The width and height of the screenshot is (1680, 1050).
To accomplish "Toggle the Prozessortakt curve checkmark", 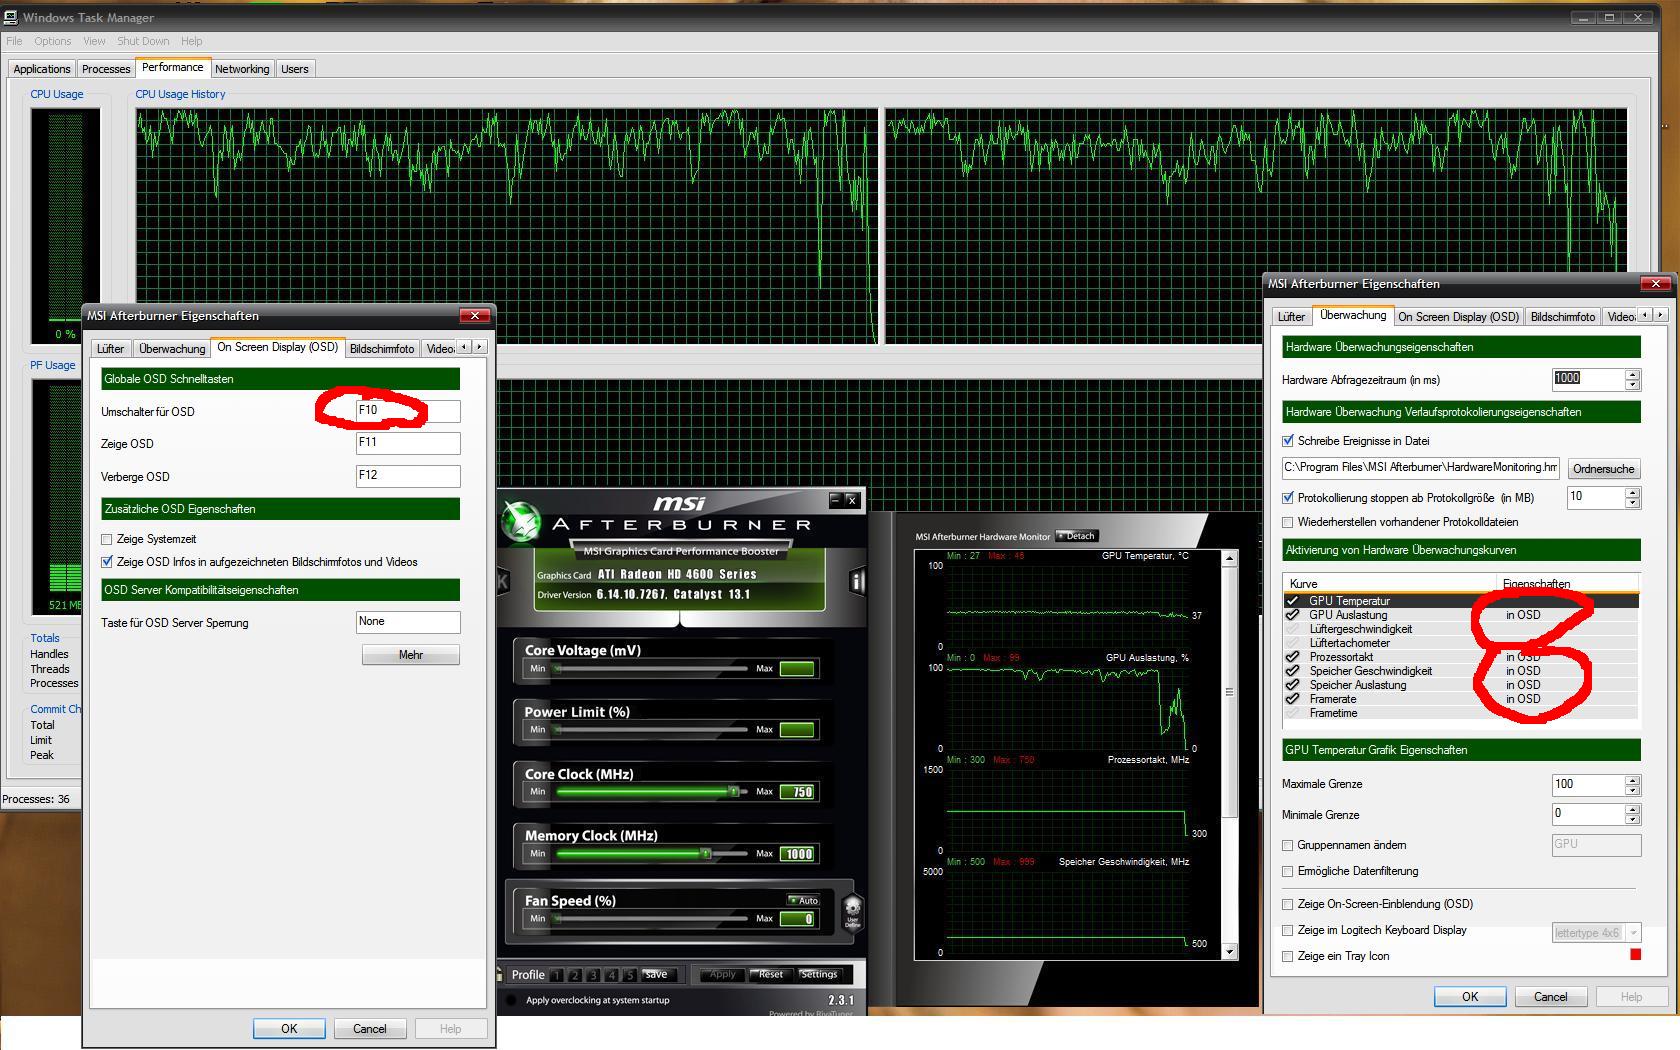I will [x=1292, y=657].
